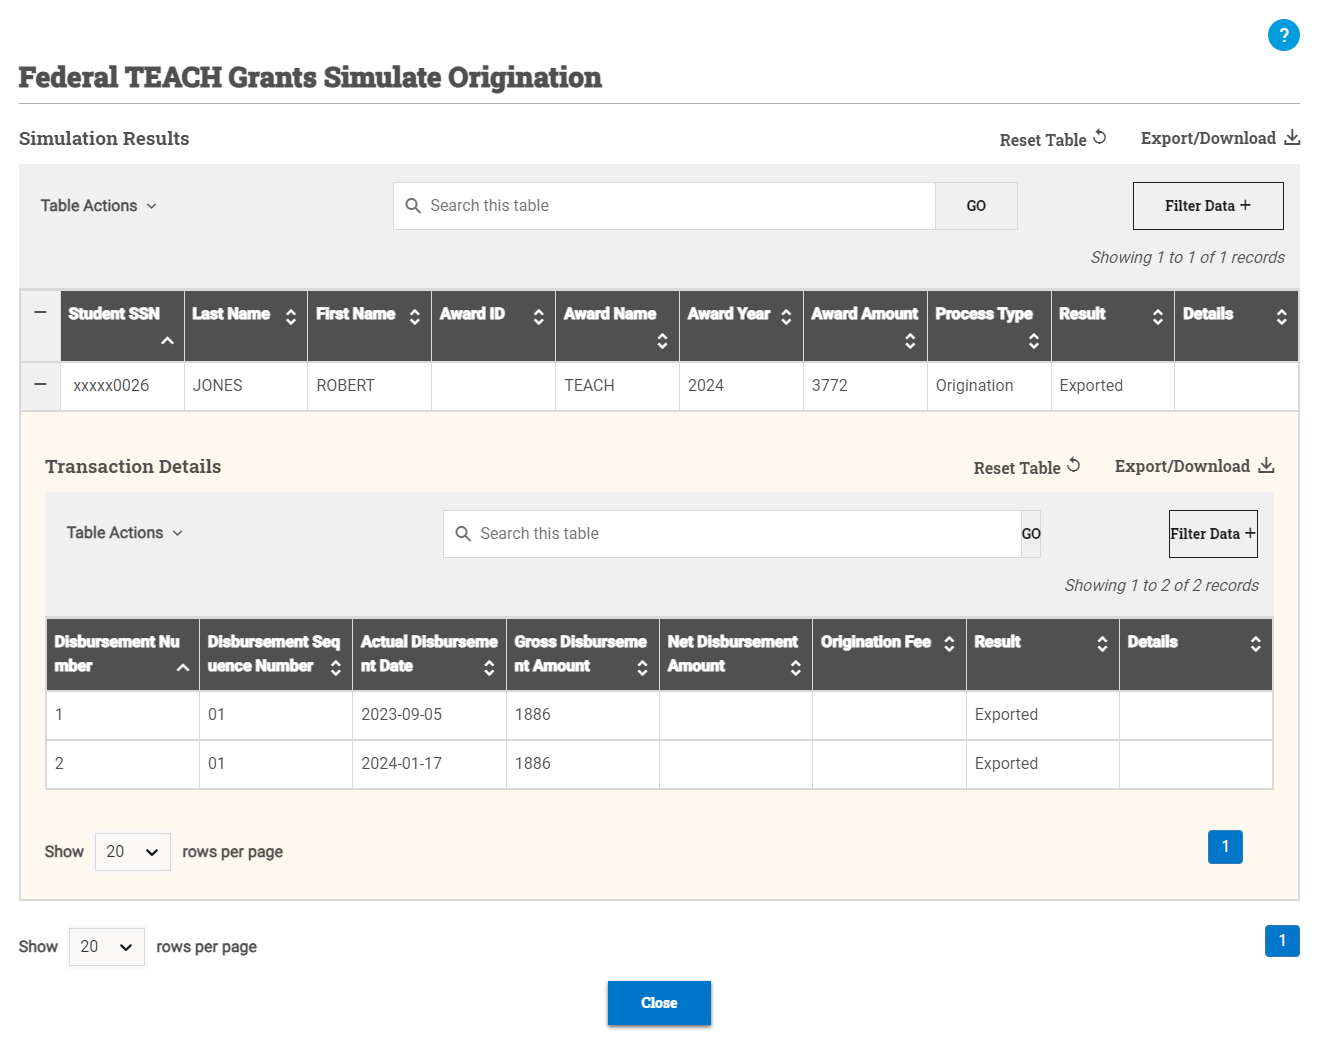This screenshot has width=1319, height=1051.
Task: Click search magnifier in Transaction Details
Action: [x=463, y=534]
